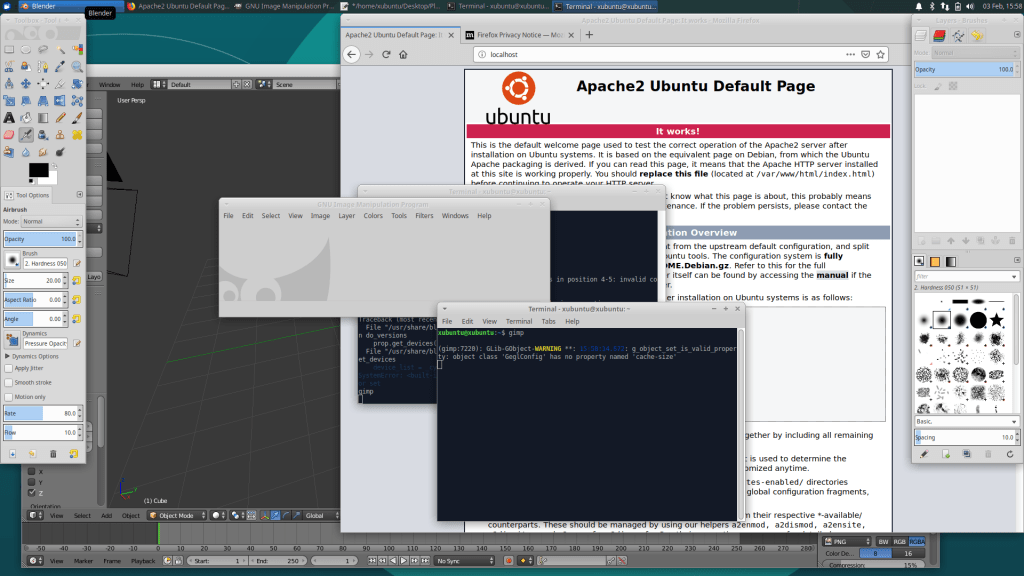Check the Smooth stroke option
This screenshot has height=576, width=1024.
point(9,382)
